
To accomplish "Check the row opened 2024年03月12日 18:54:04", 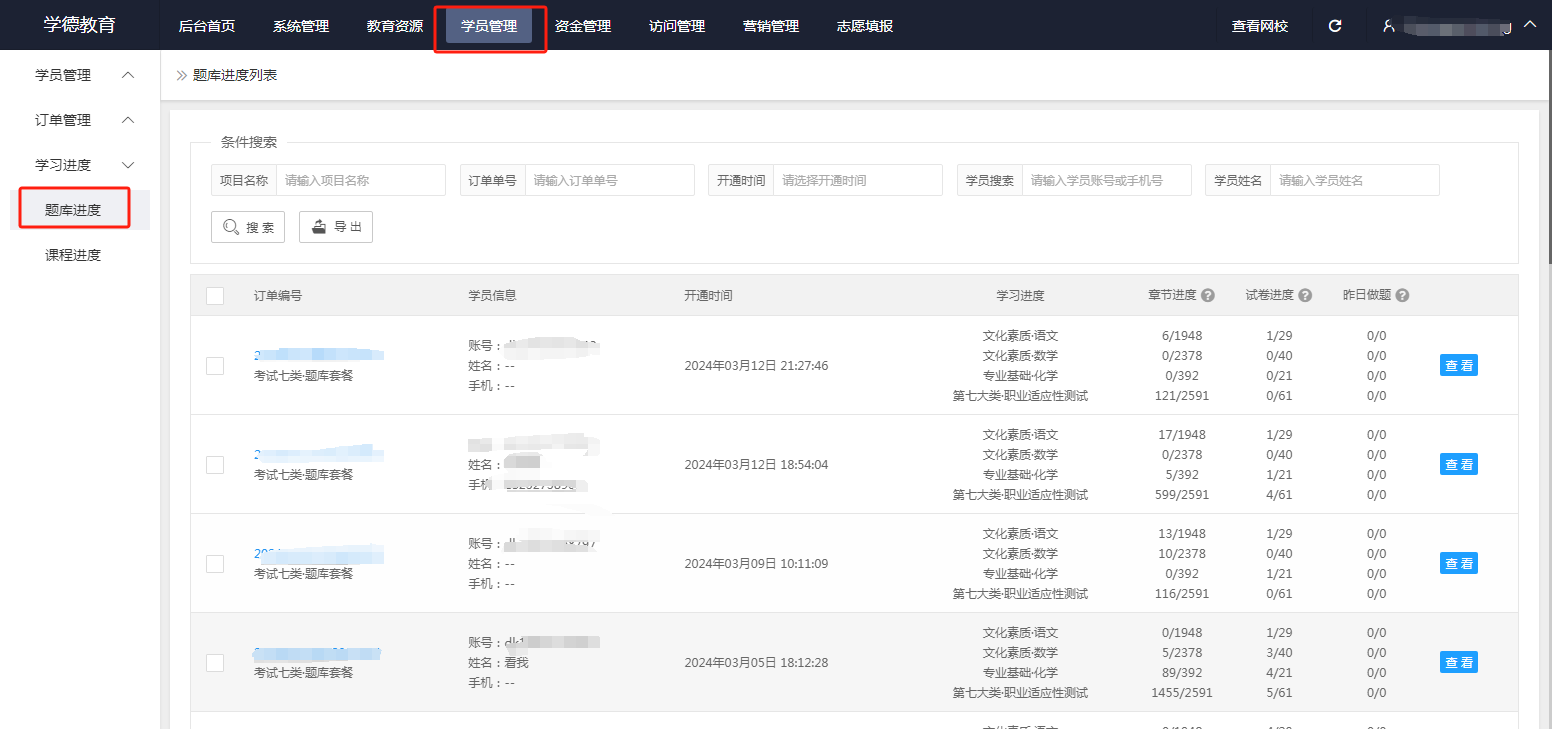I will (x=215, y=465).
